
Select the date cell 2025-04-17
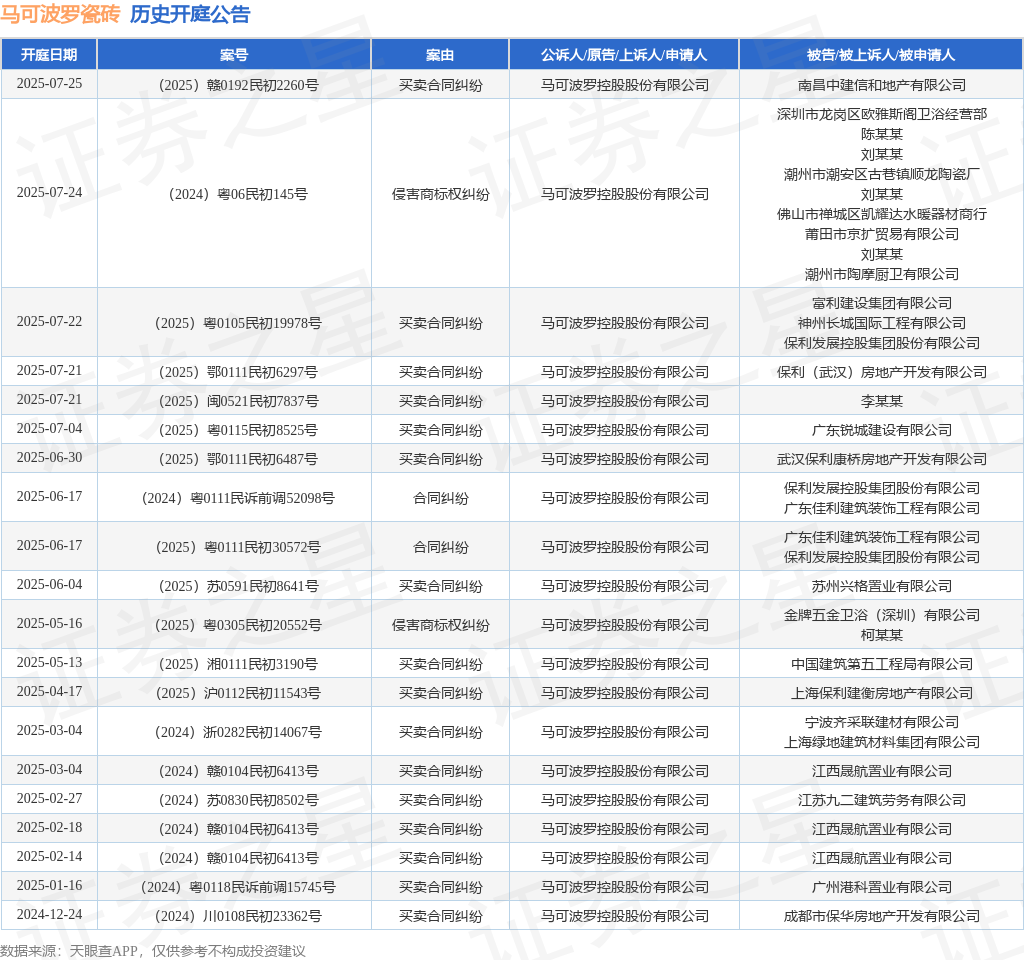pyautogui.click(x=50, y=692)
